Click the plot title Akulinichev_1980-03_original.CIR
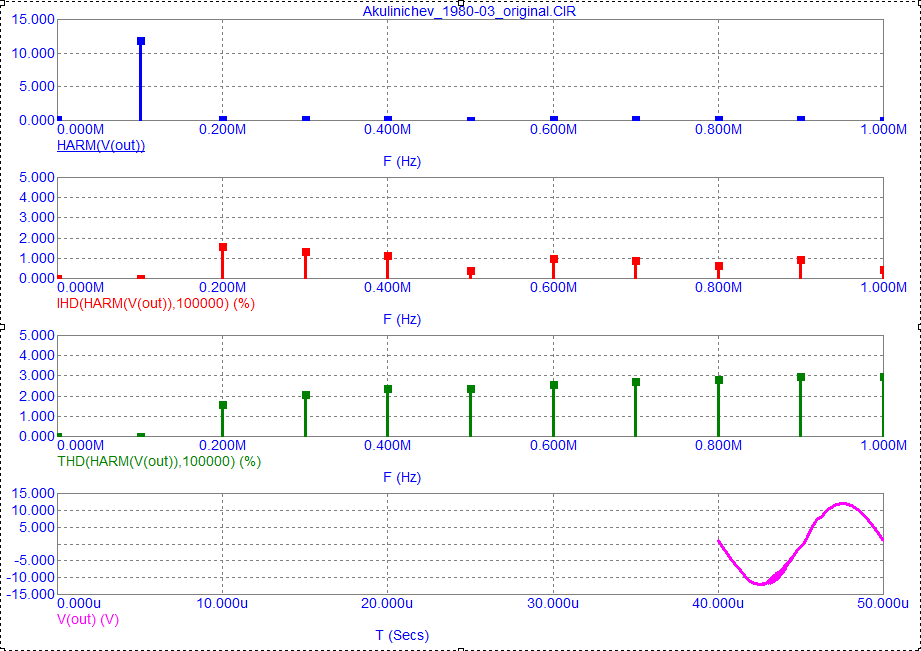921x651 pixels. [x=469, y=11]
